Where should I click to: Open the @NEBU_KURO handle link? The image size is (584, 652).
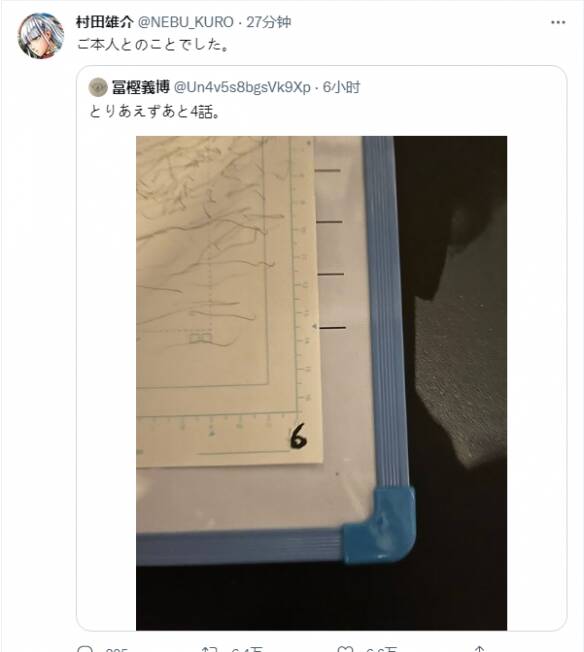coord(186,22)
